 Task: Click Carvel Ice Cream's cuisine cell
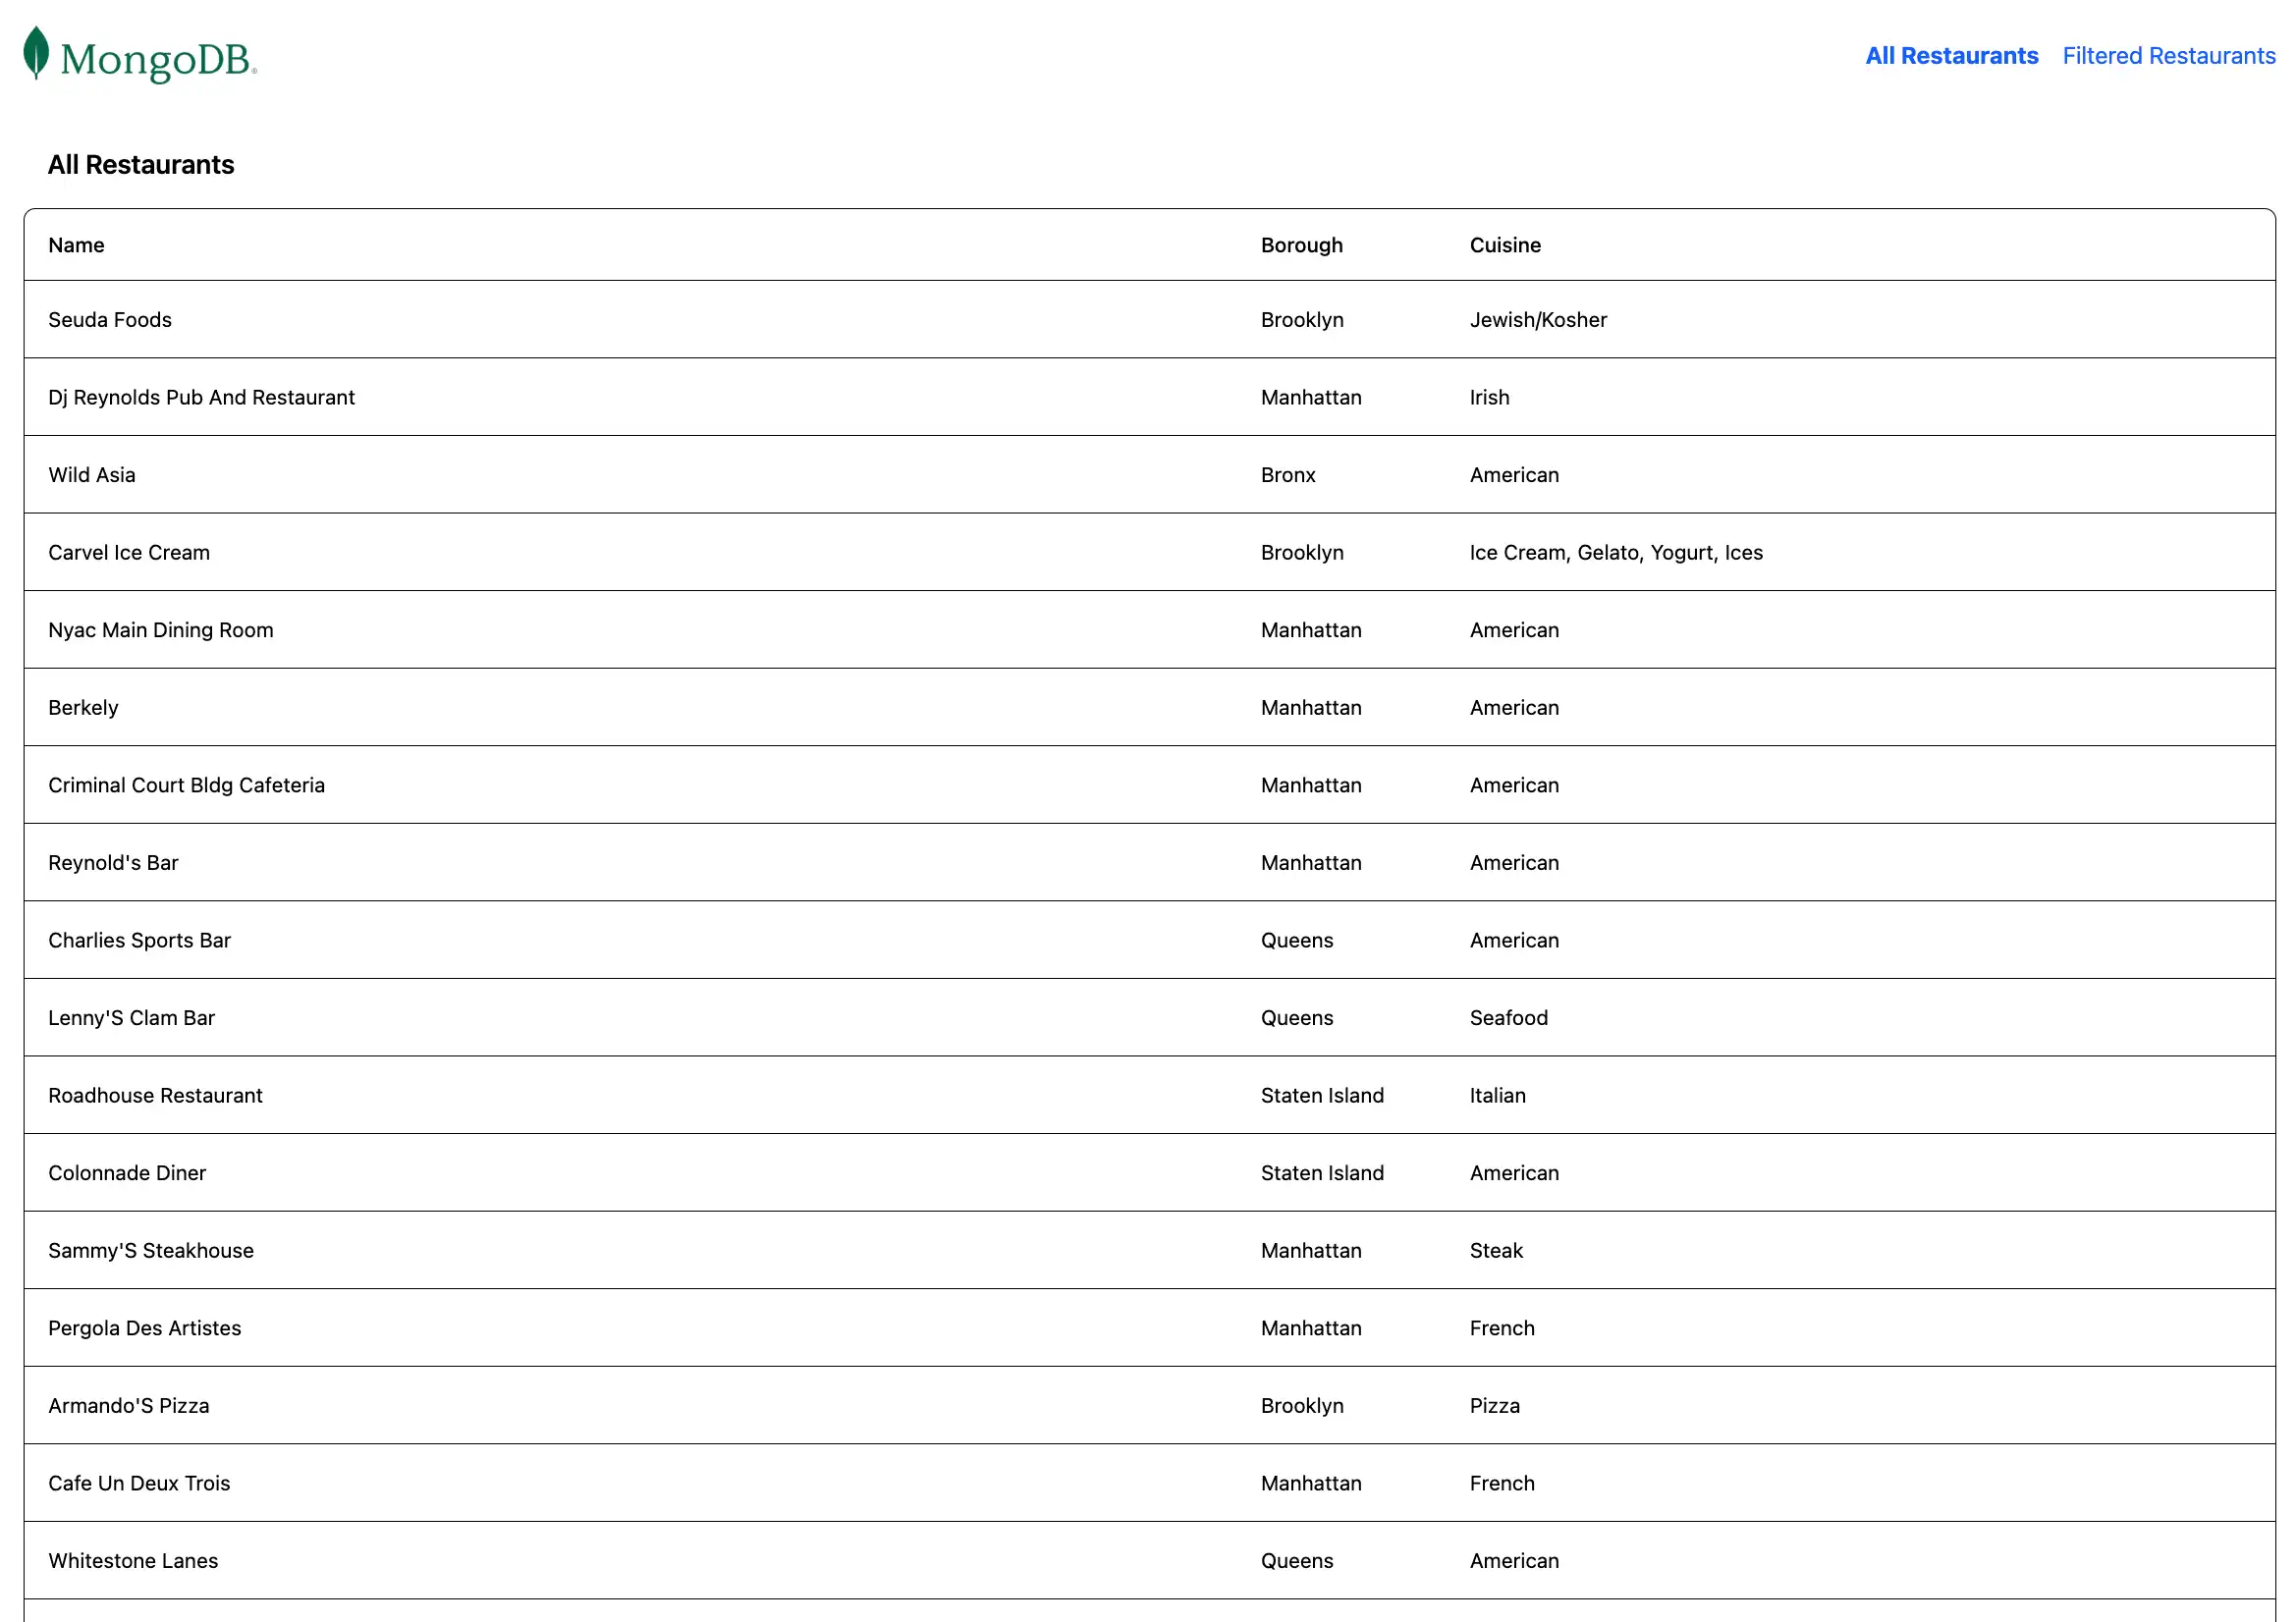1615,552
